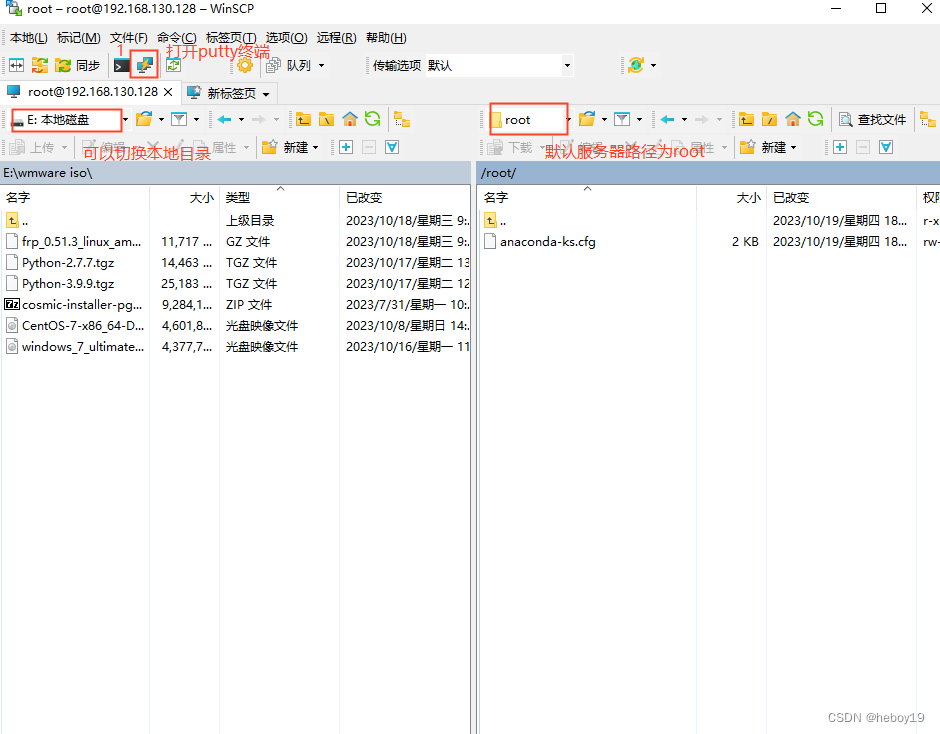Open the console terminal icon

(121, 65)
